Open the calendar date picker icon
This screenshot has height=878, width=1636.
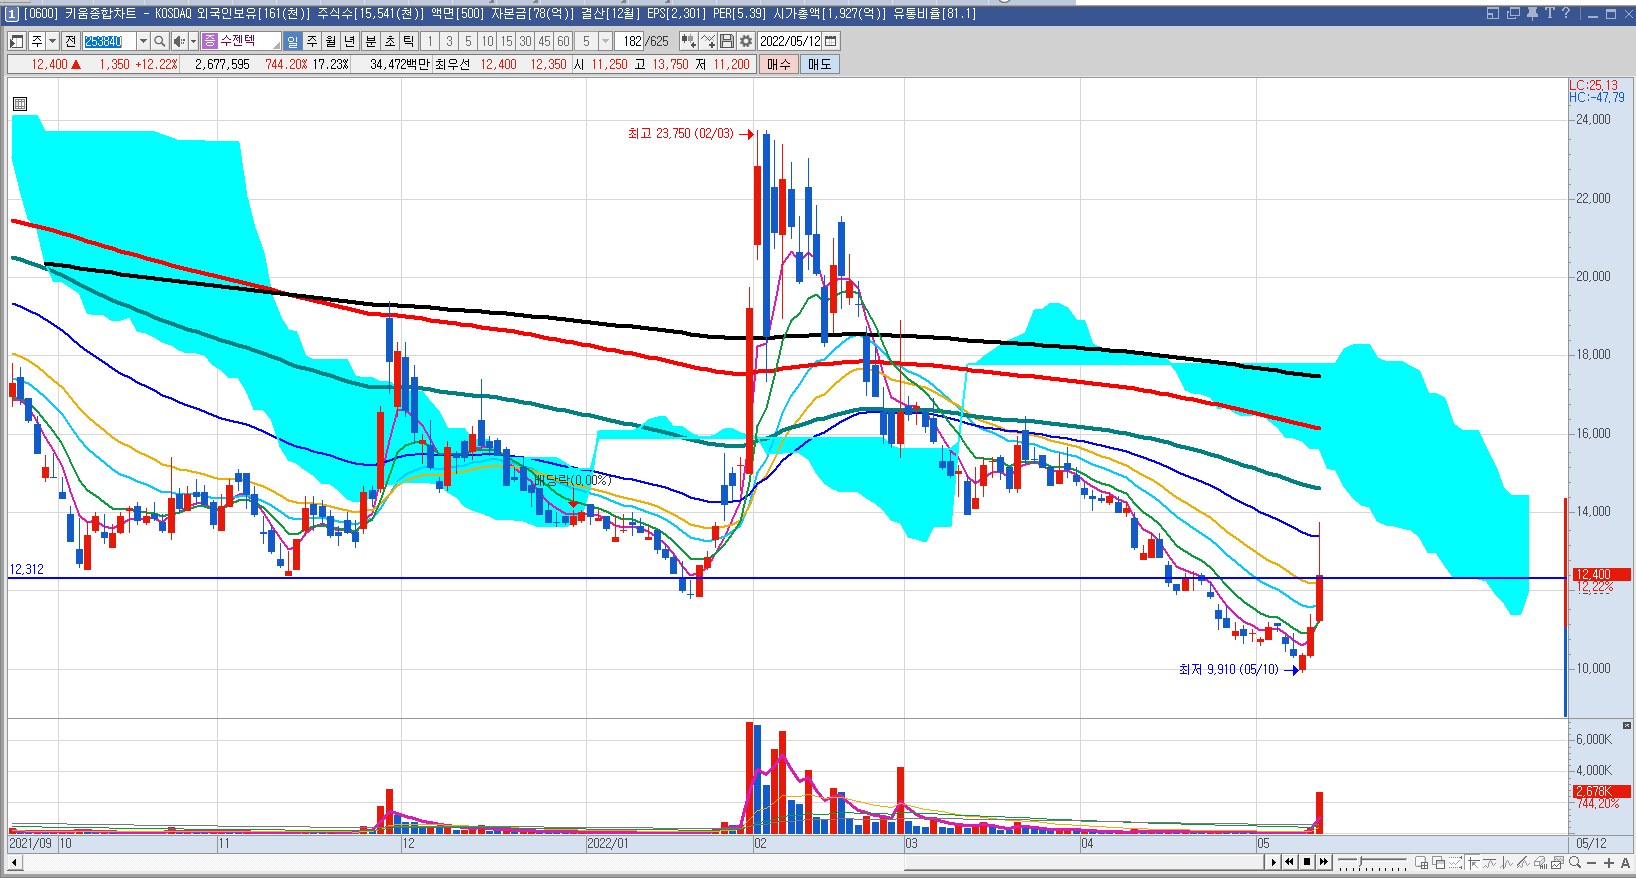[x=831, y=41]
